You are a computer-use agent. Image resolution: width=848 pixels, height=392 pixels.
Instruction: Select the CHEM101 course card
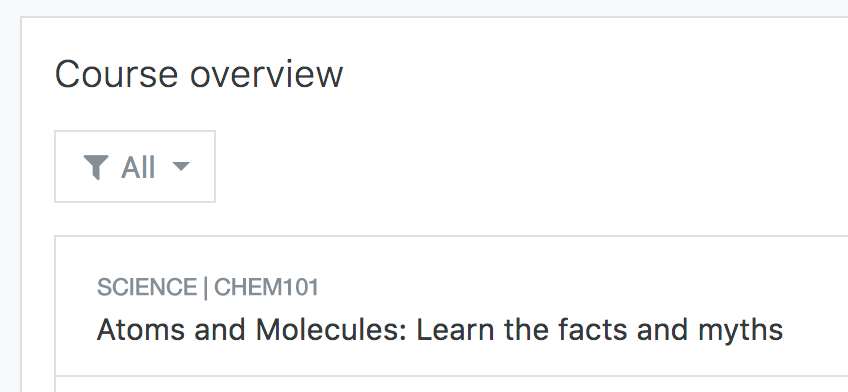[x=451, y=305]
